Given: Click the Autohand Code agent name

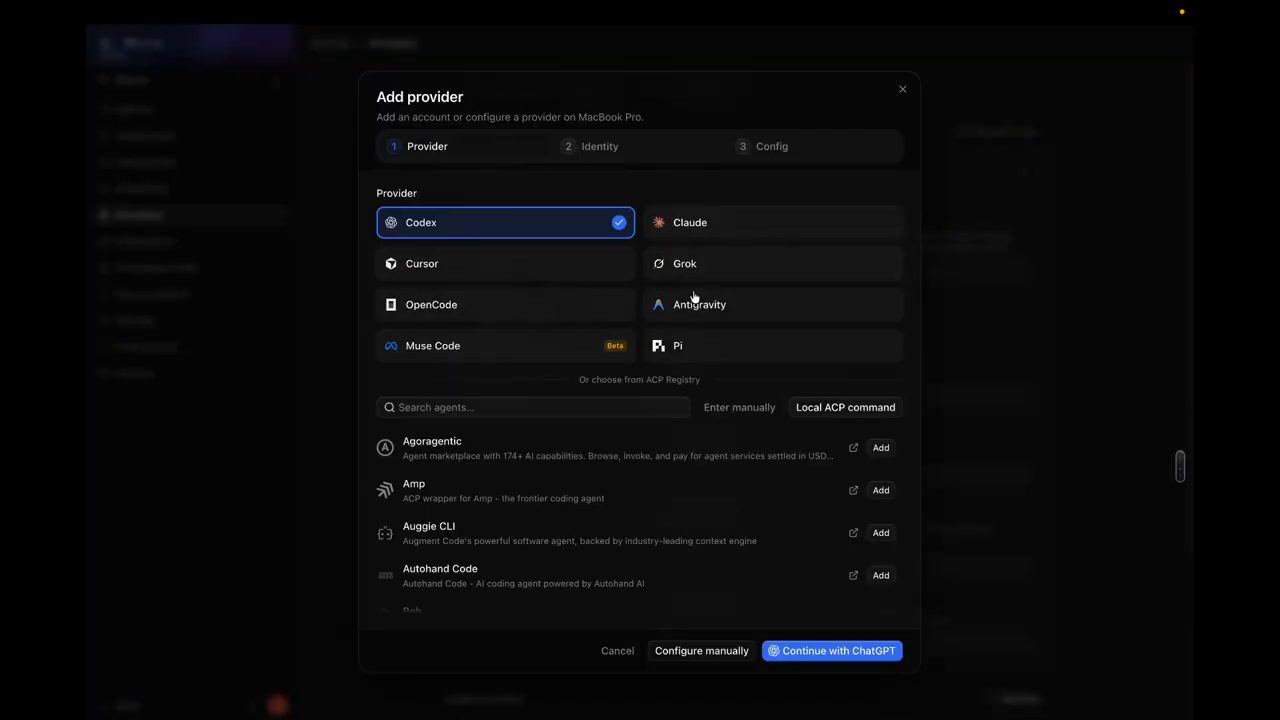Looking at the screenshot, I should pyautogui.click(x=440, y=568).
